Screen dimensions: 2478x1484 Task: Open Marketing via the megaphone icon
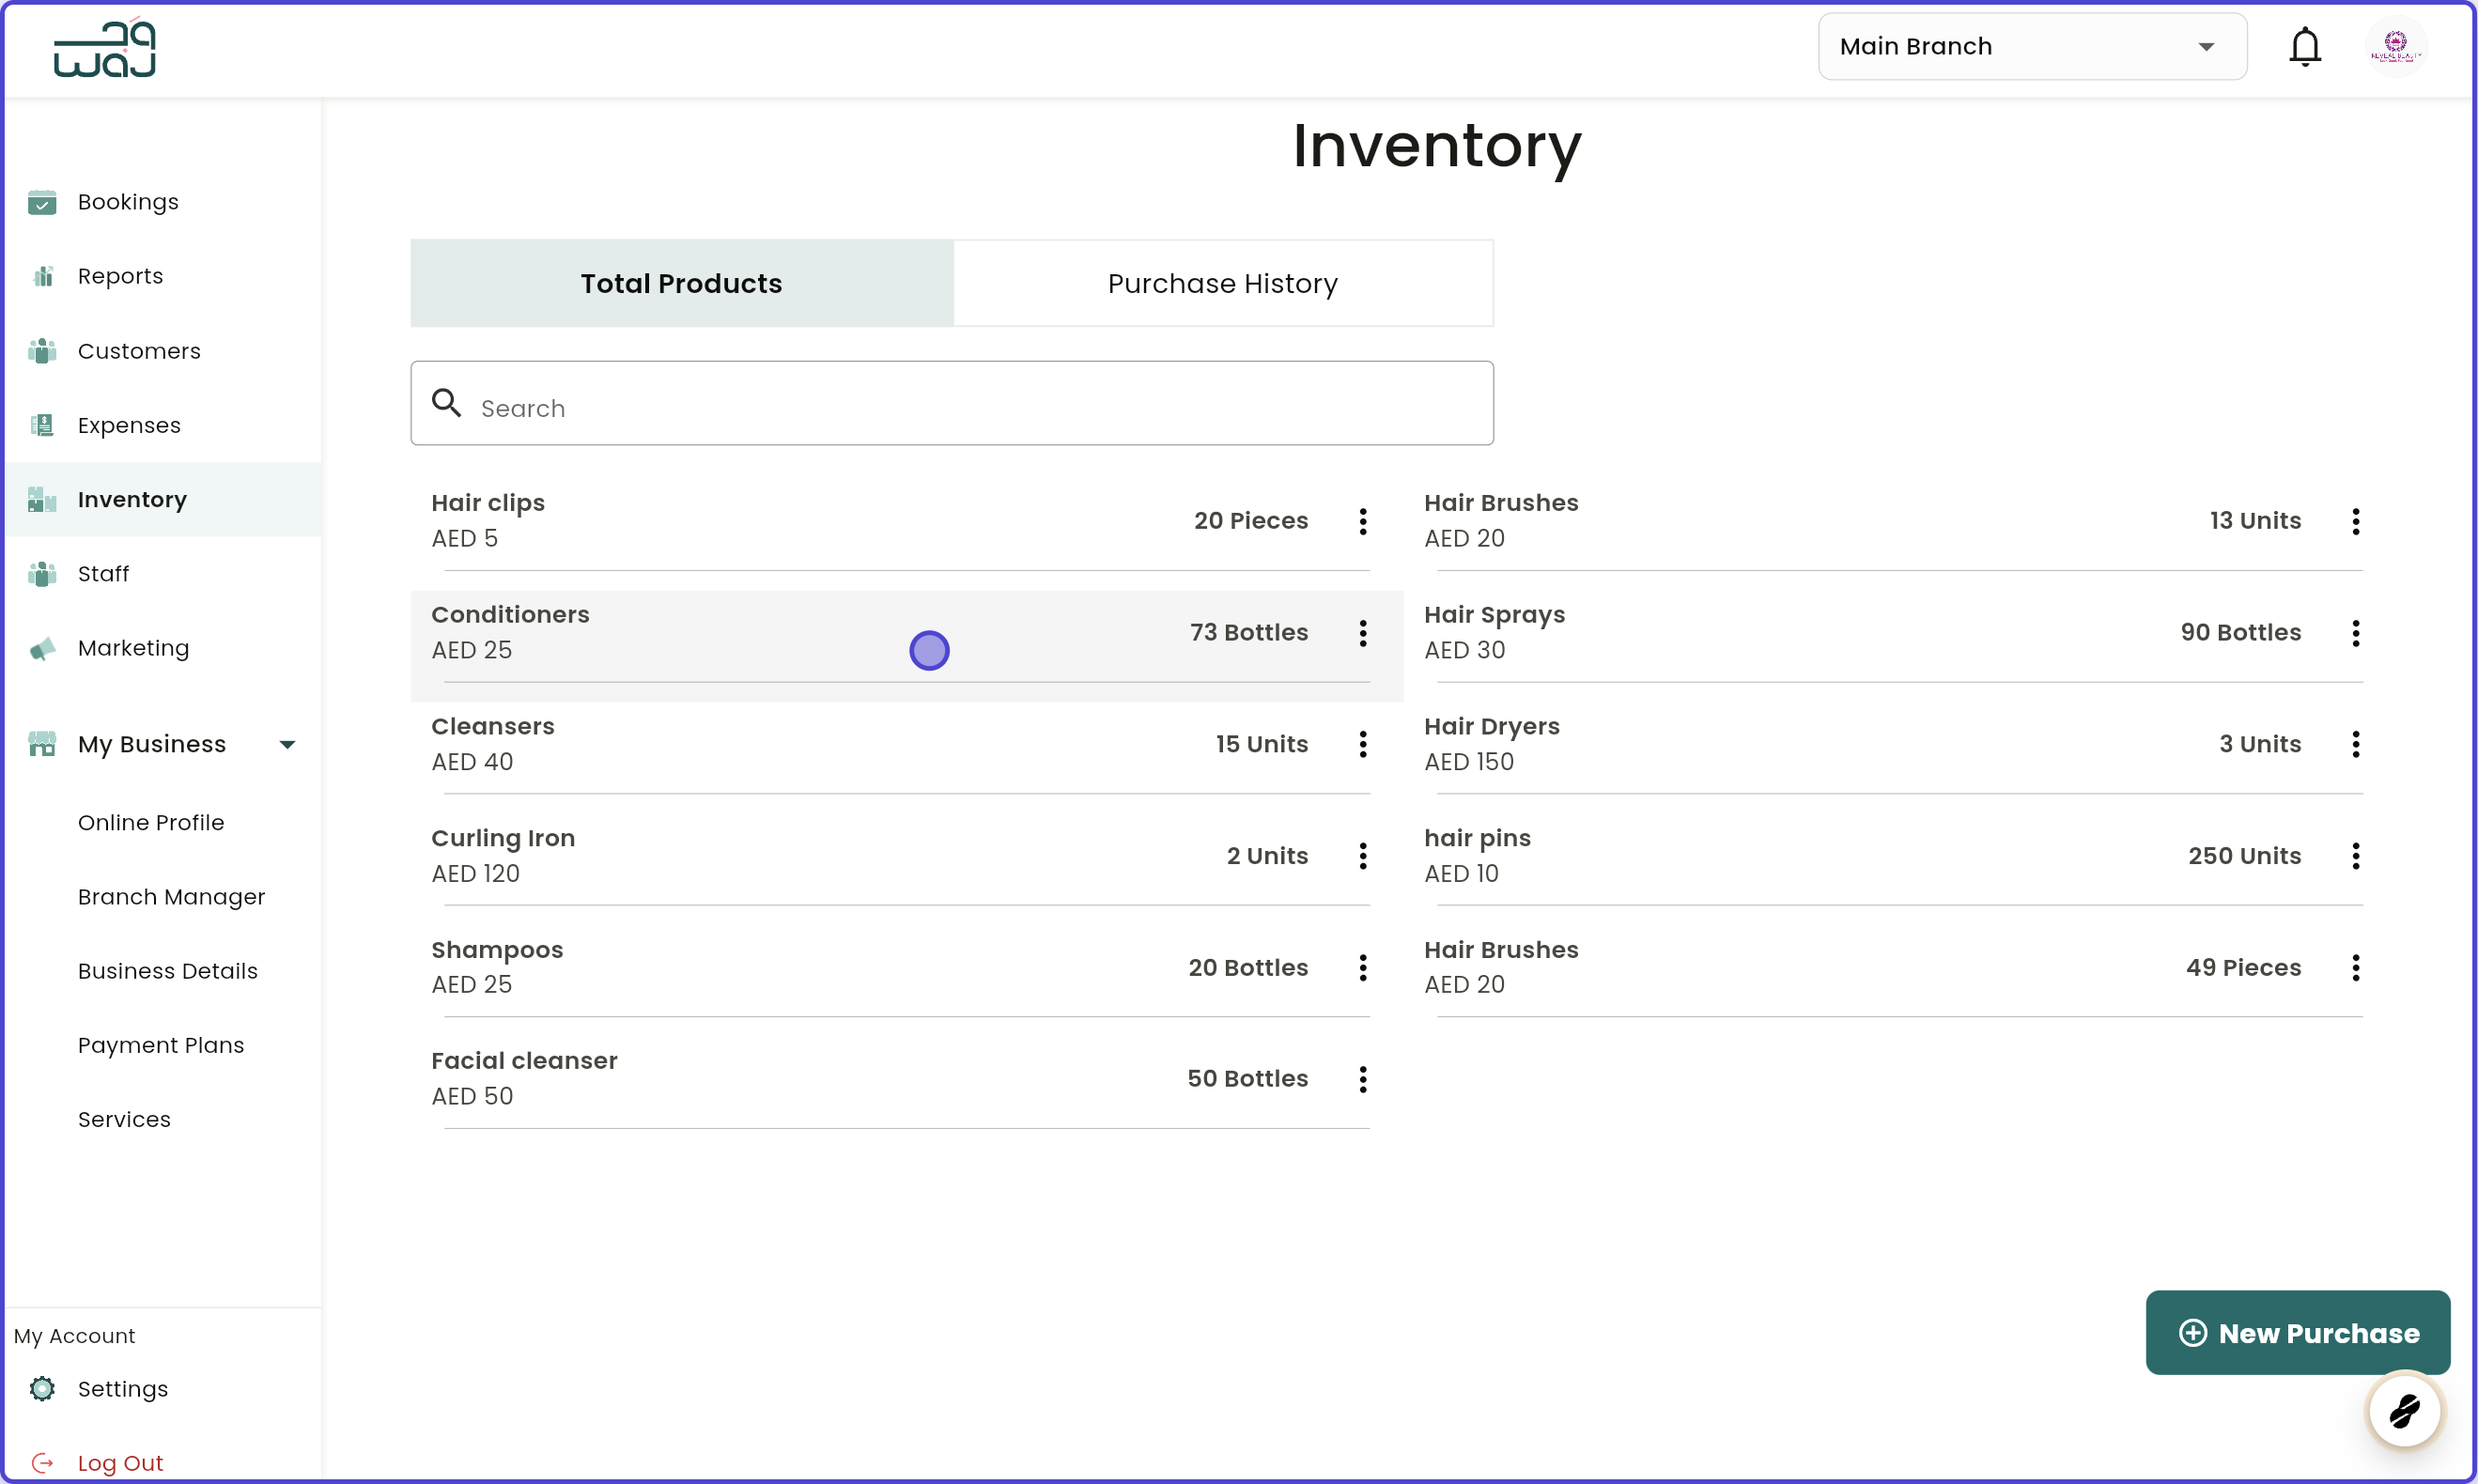click(x=42, y=648)
